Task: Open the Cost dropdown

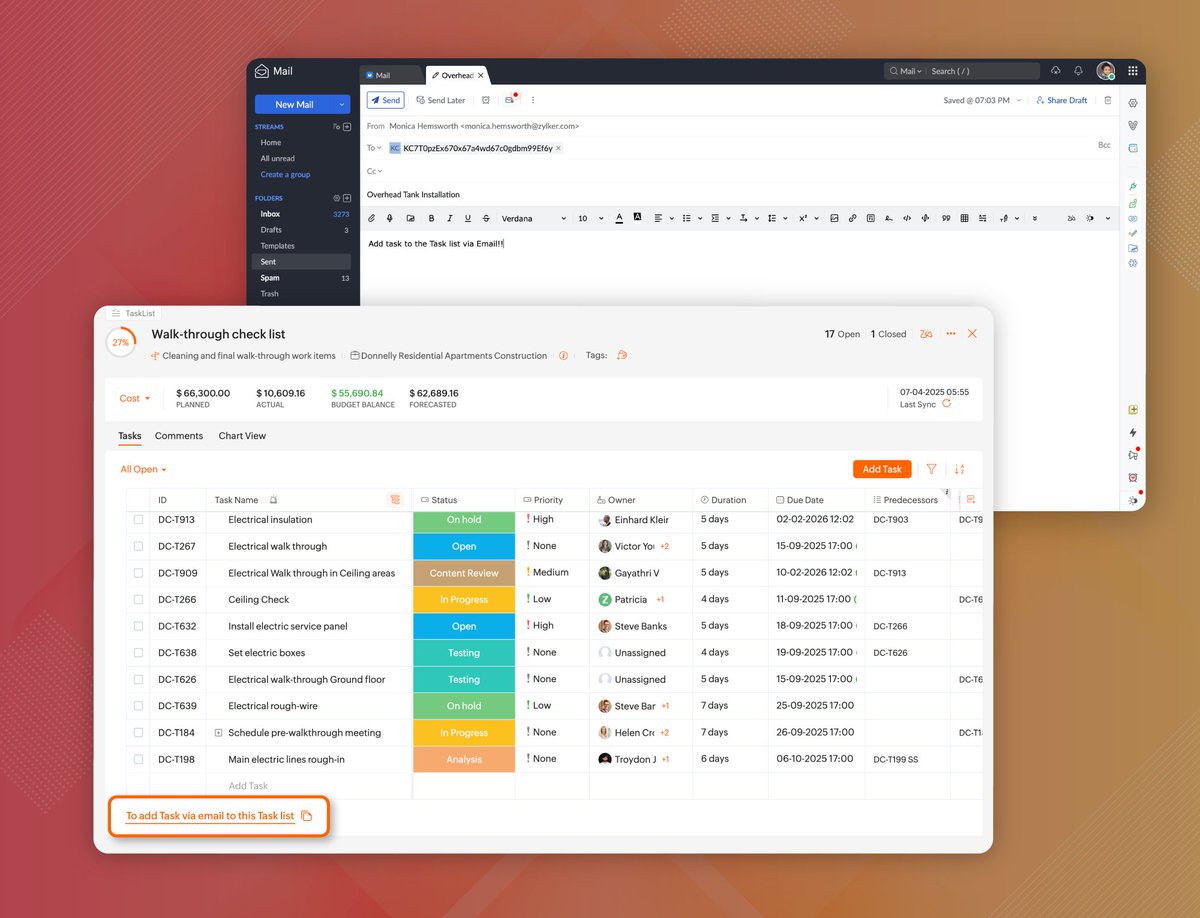Action: pyautogui.click(x=135, y=398)
